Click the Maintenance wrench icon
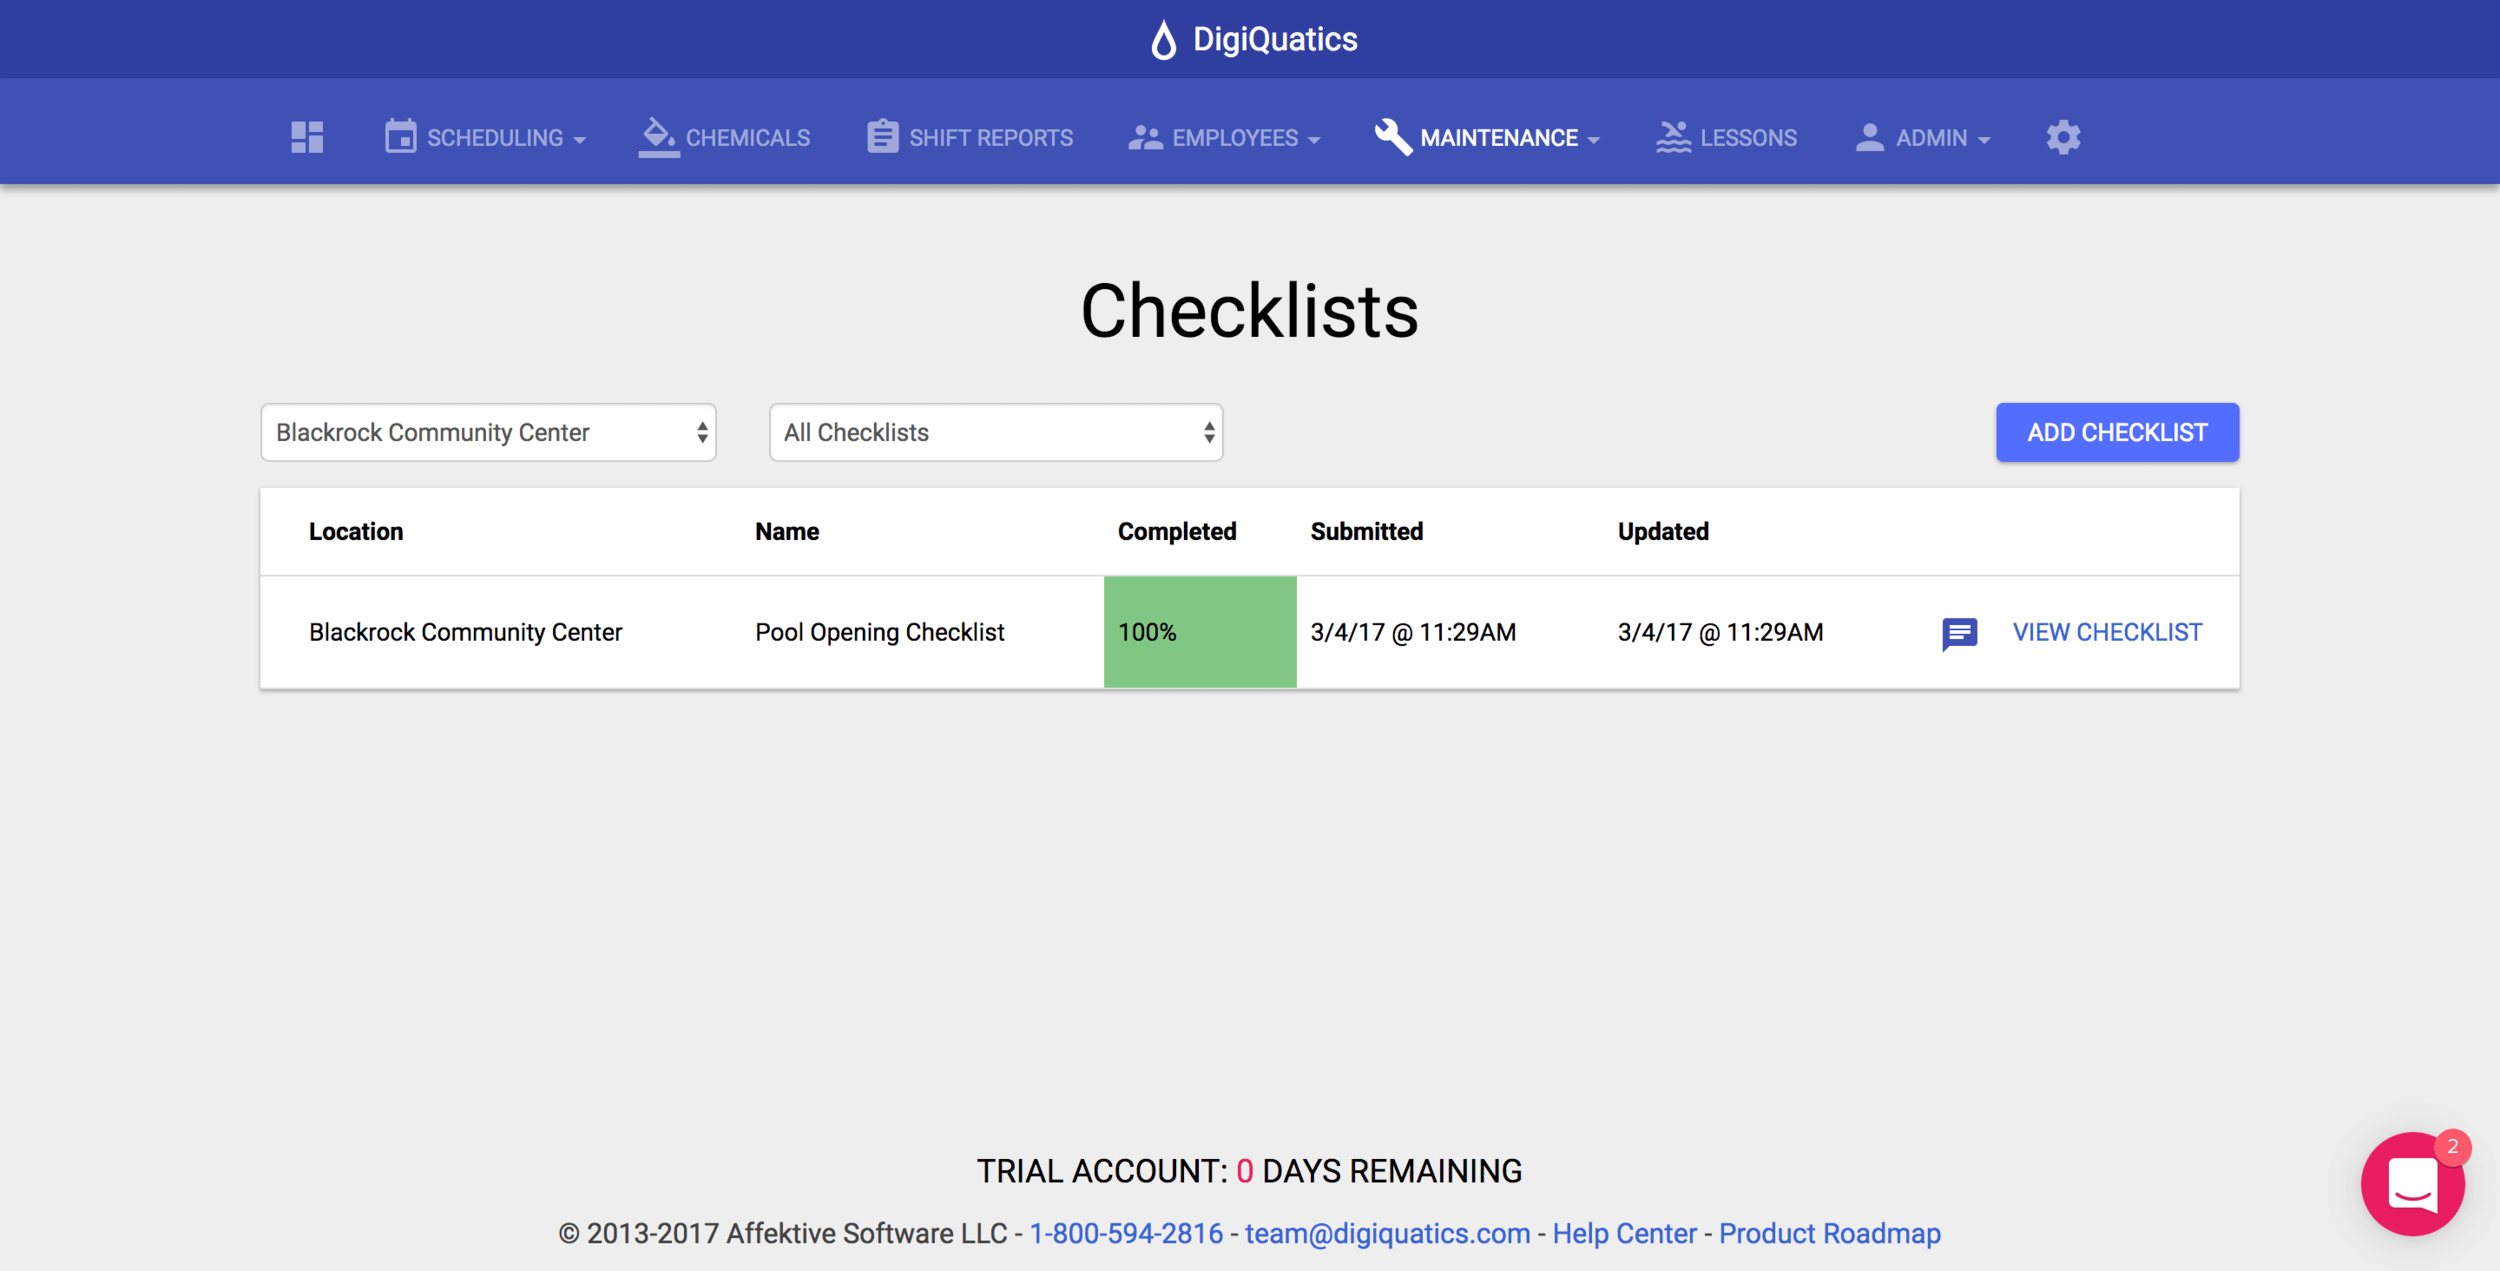 pyautogui.click(x=1393, y=137)
